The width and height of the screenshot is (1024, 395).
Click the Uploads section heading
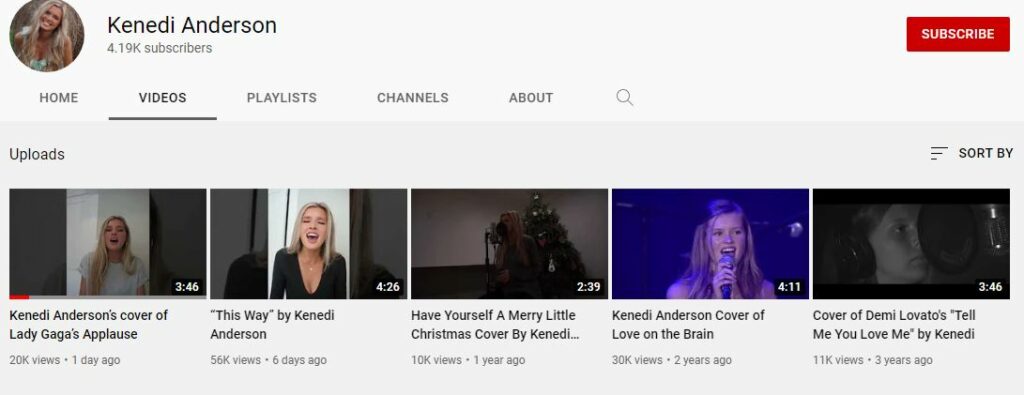[37, 155]
